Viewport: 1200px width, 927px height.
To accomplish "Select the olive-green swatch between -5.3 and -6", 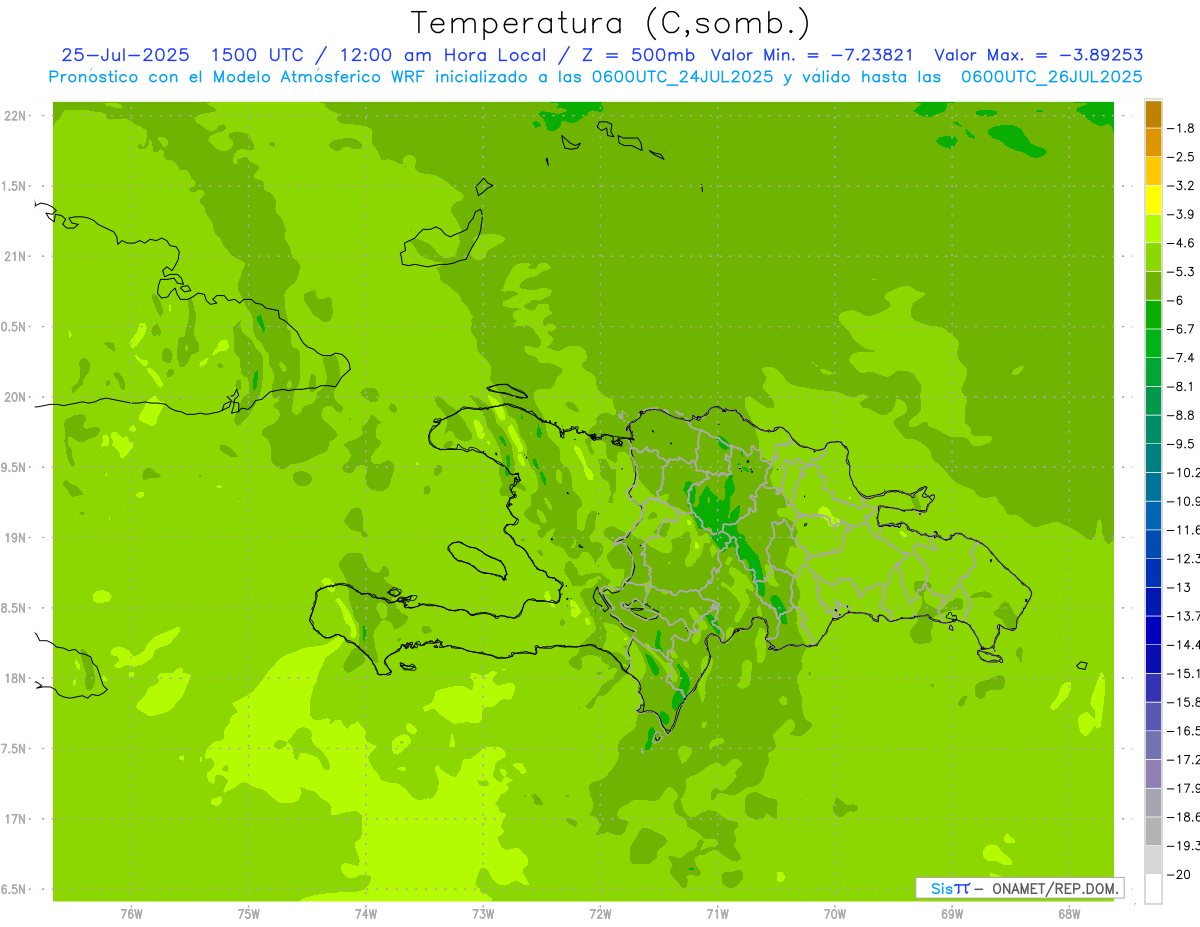I will coord(1153,286).
